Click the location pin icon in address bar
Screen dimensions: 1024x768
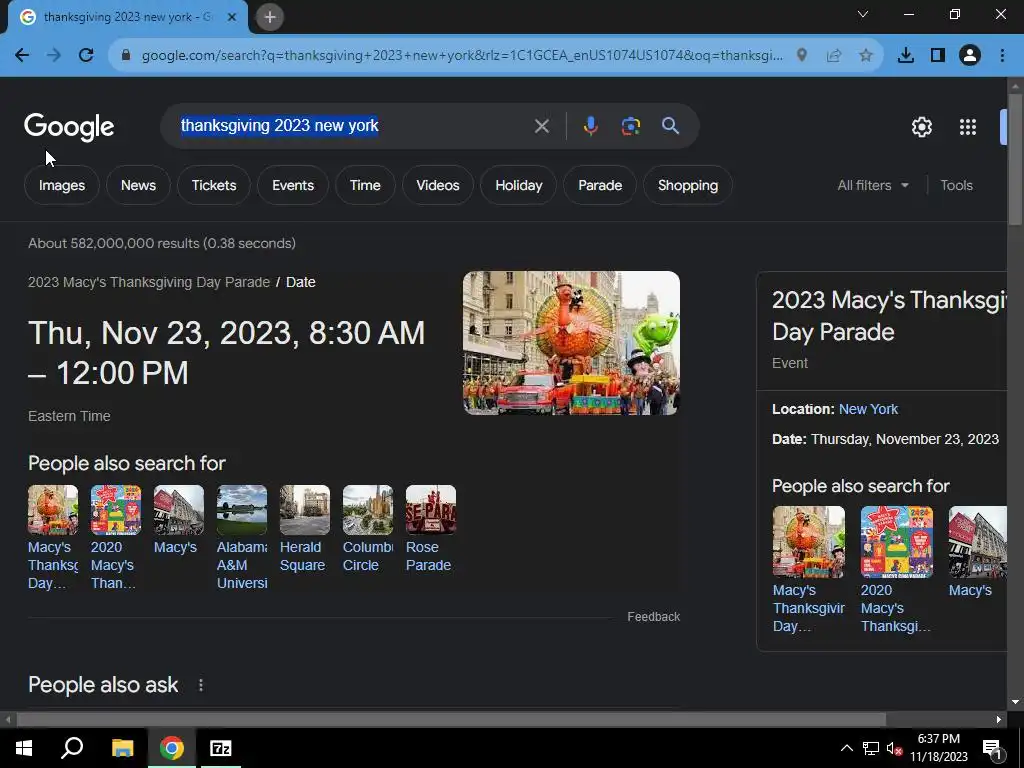click(x=802, y=56)
